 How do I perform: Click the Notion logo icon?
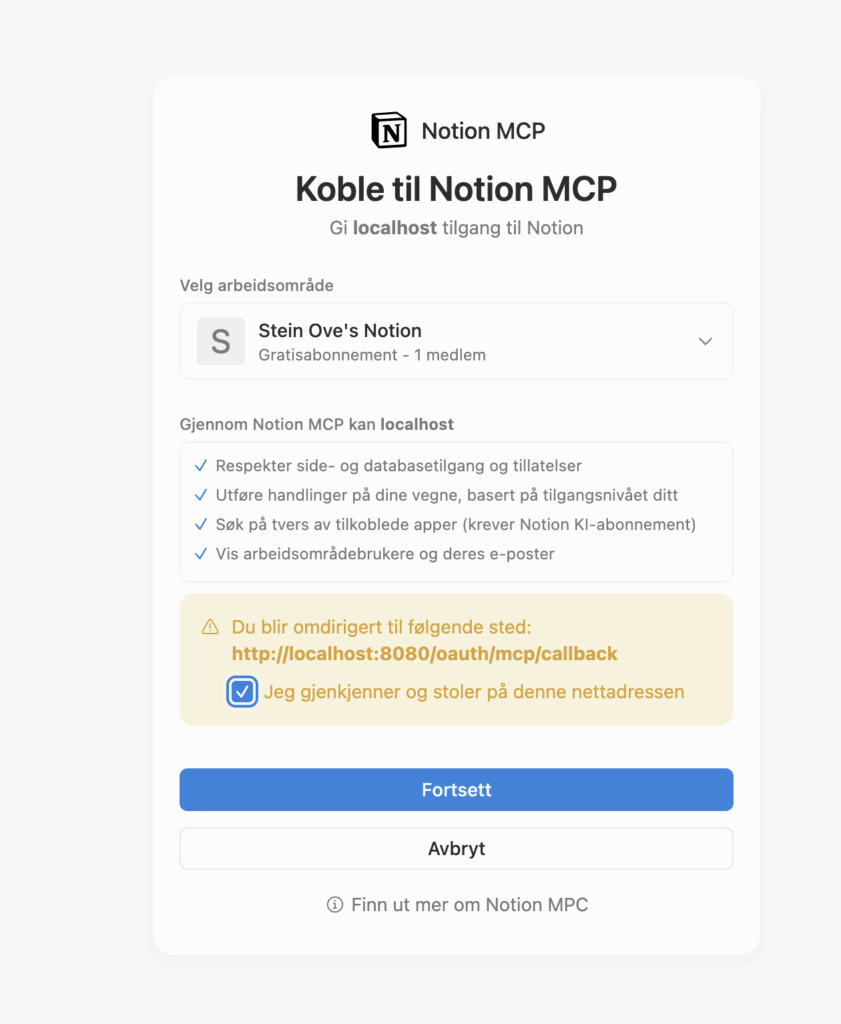389,131
